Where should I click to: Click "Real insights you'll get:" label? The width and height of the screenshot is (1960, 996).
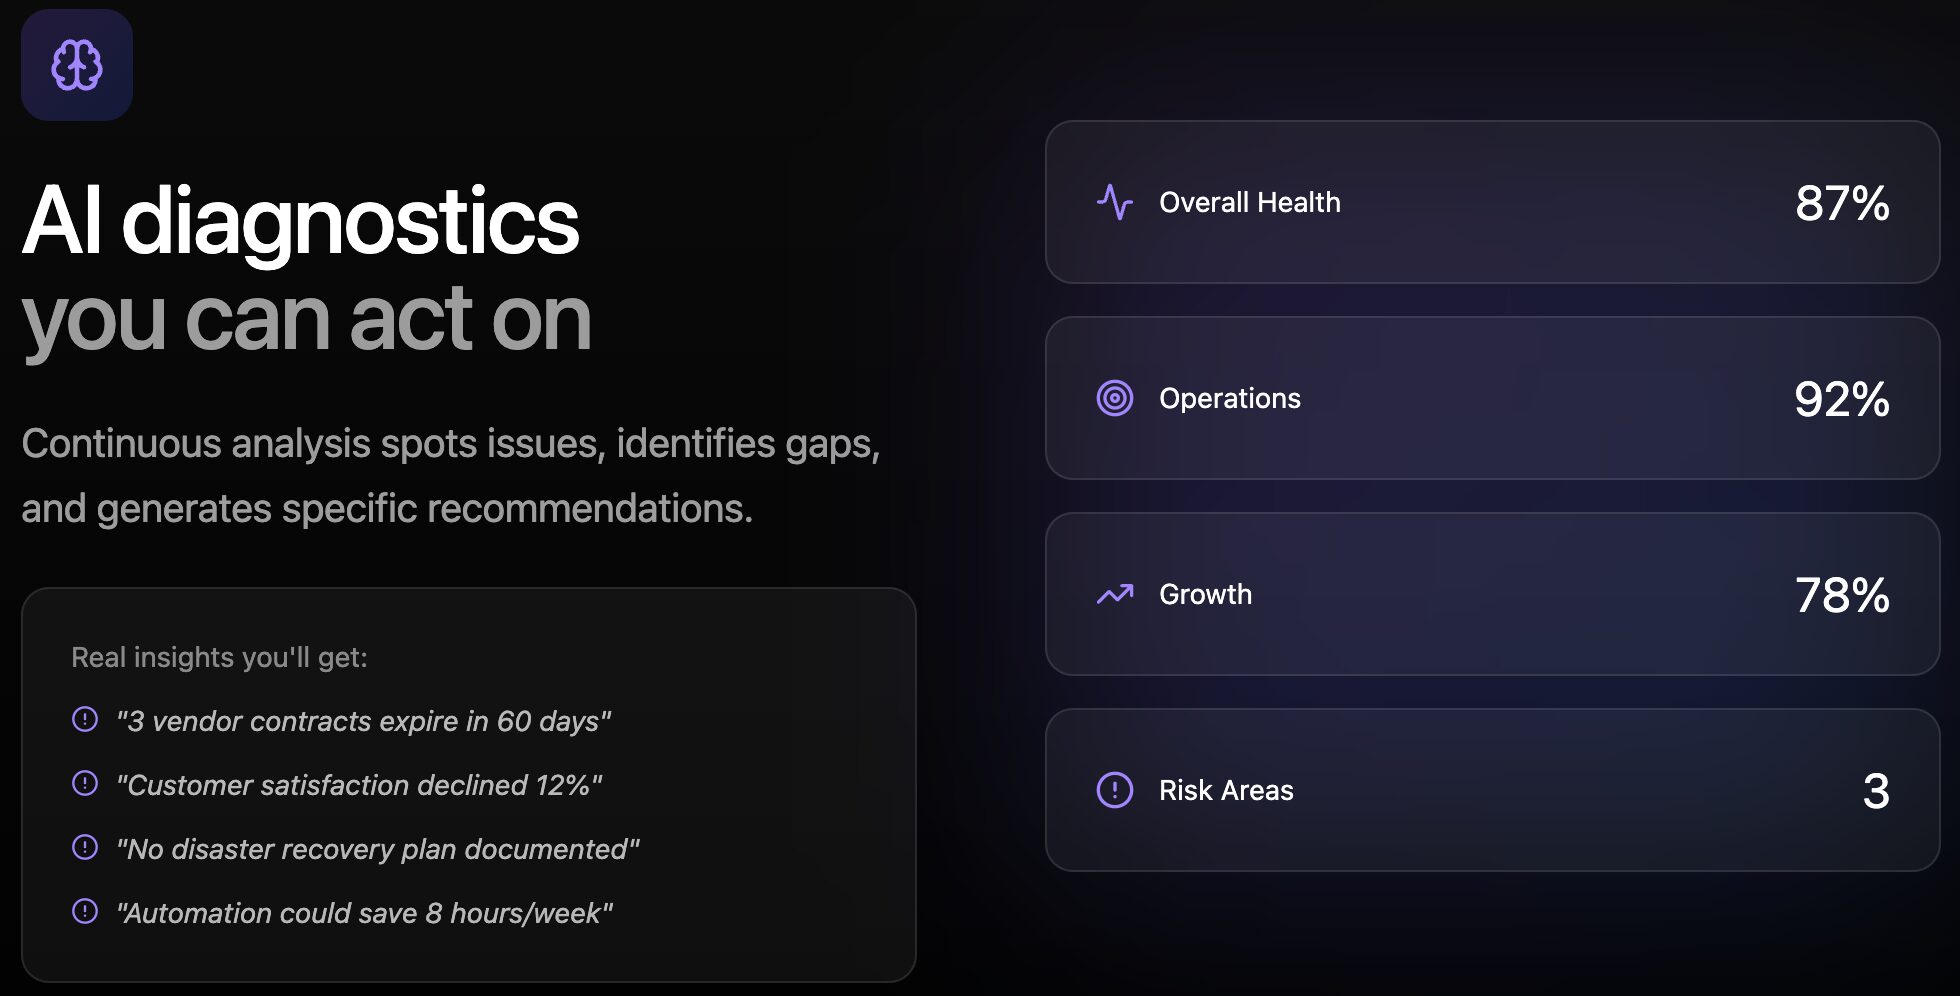[x=219, y=657]
